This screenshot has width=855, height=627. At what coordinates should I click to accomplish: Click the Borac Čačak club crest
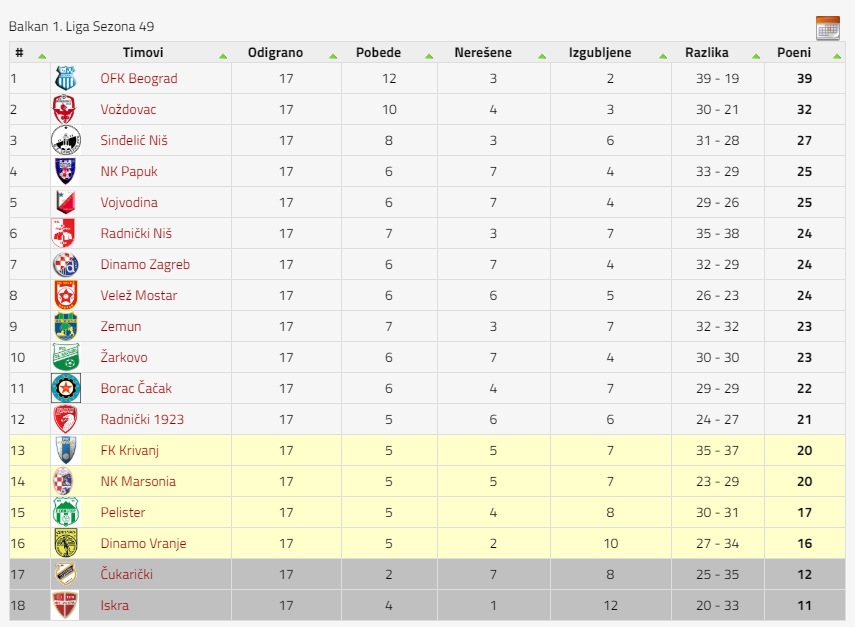point(66,388)
